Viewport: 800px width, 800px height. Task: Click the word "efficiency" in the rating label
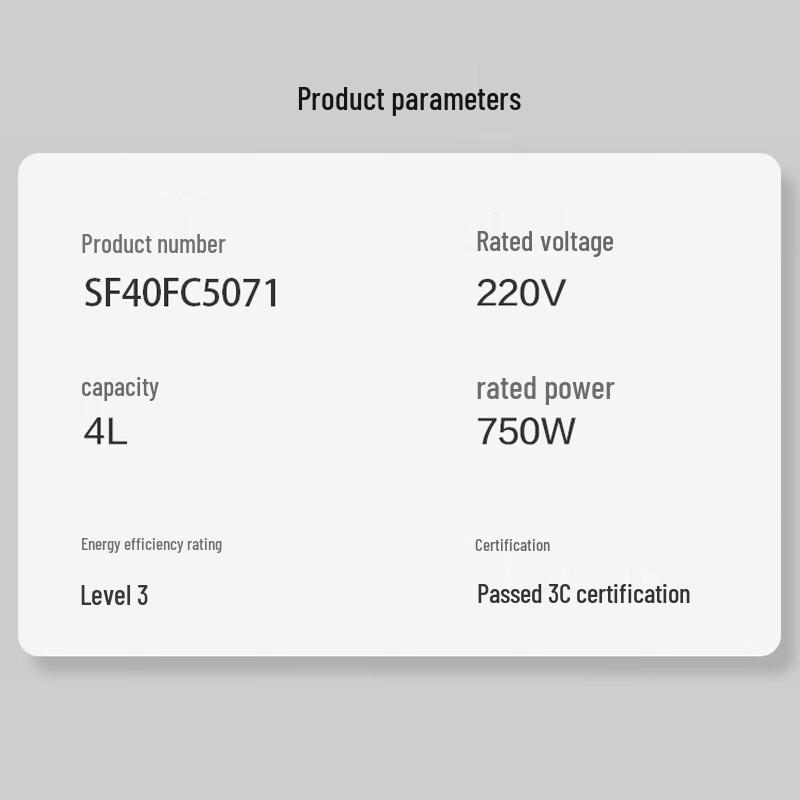(x=157, y=544)
